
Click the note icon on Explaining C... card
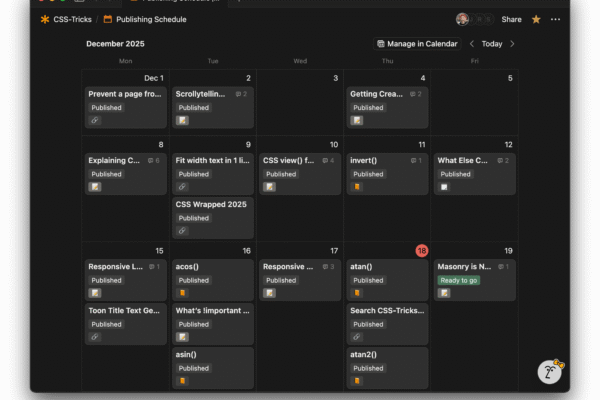pos(95,187)
